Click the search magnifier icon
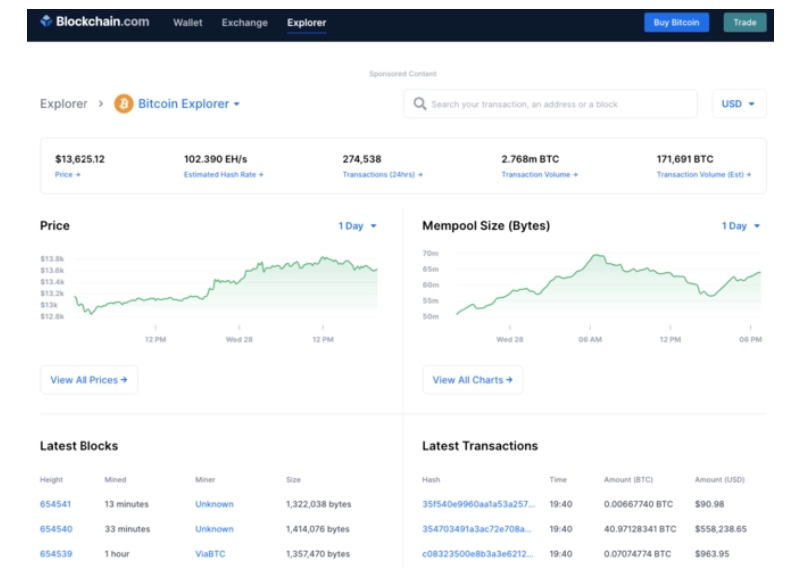This screenshot has width=809, height=582. [419, 104]
